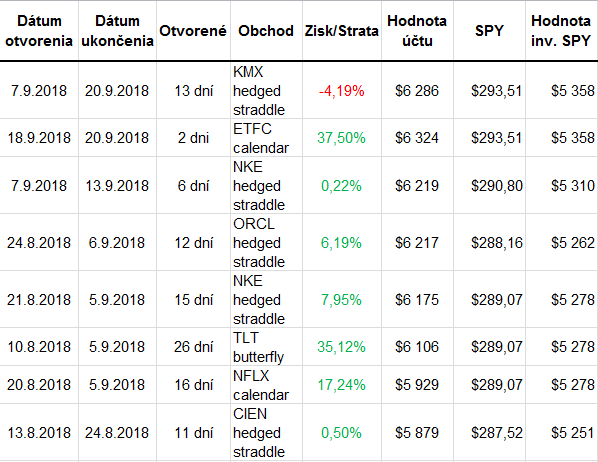Select the 24.8.2018 opening date cell
The height and width of the screenshot is (462, 598).
coord(39,242)
